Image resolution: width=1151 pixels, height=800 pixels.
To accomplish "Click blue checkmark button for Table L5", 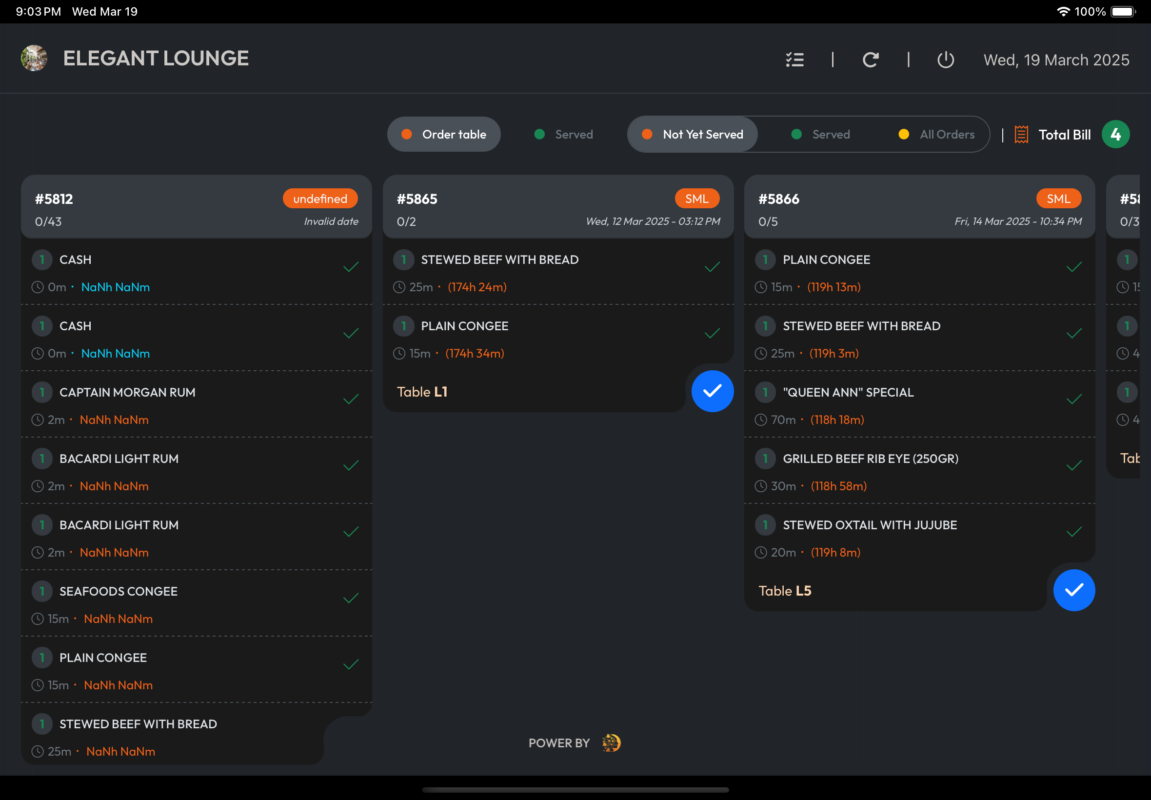I will click(1074, 590).
